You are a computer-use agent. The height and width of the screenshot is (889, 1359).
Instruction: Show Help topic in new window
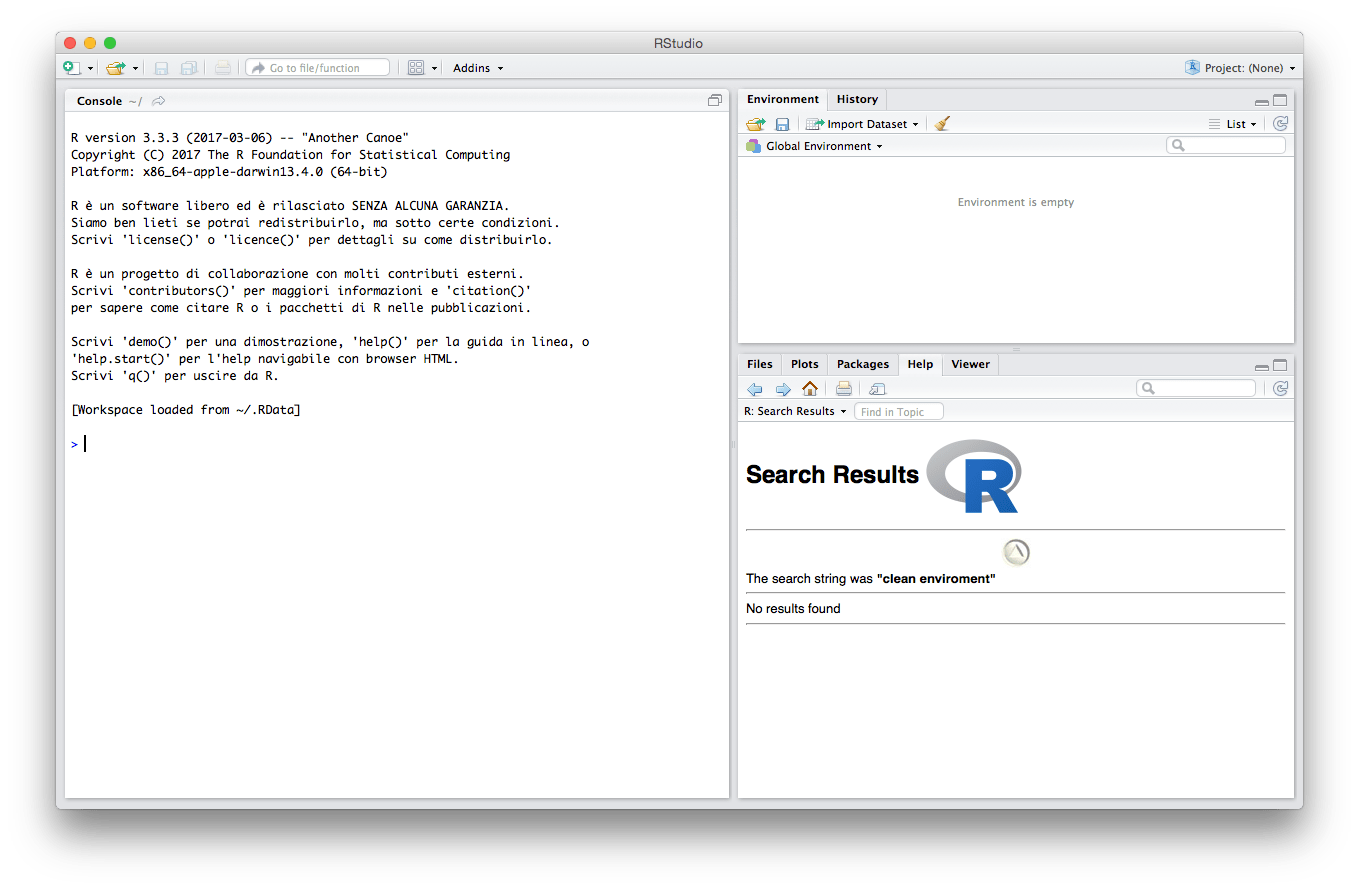coord(877,389)
